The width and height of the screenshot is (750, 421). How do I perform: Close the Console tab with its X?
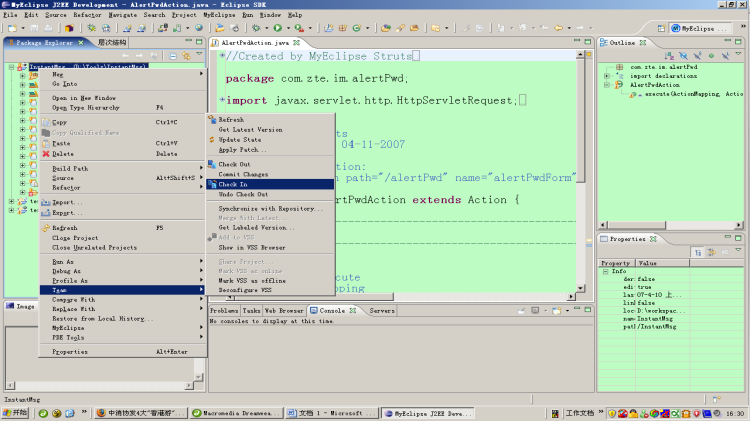click(353, 310)
